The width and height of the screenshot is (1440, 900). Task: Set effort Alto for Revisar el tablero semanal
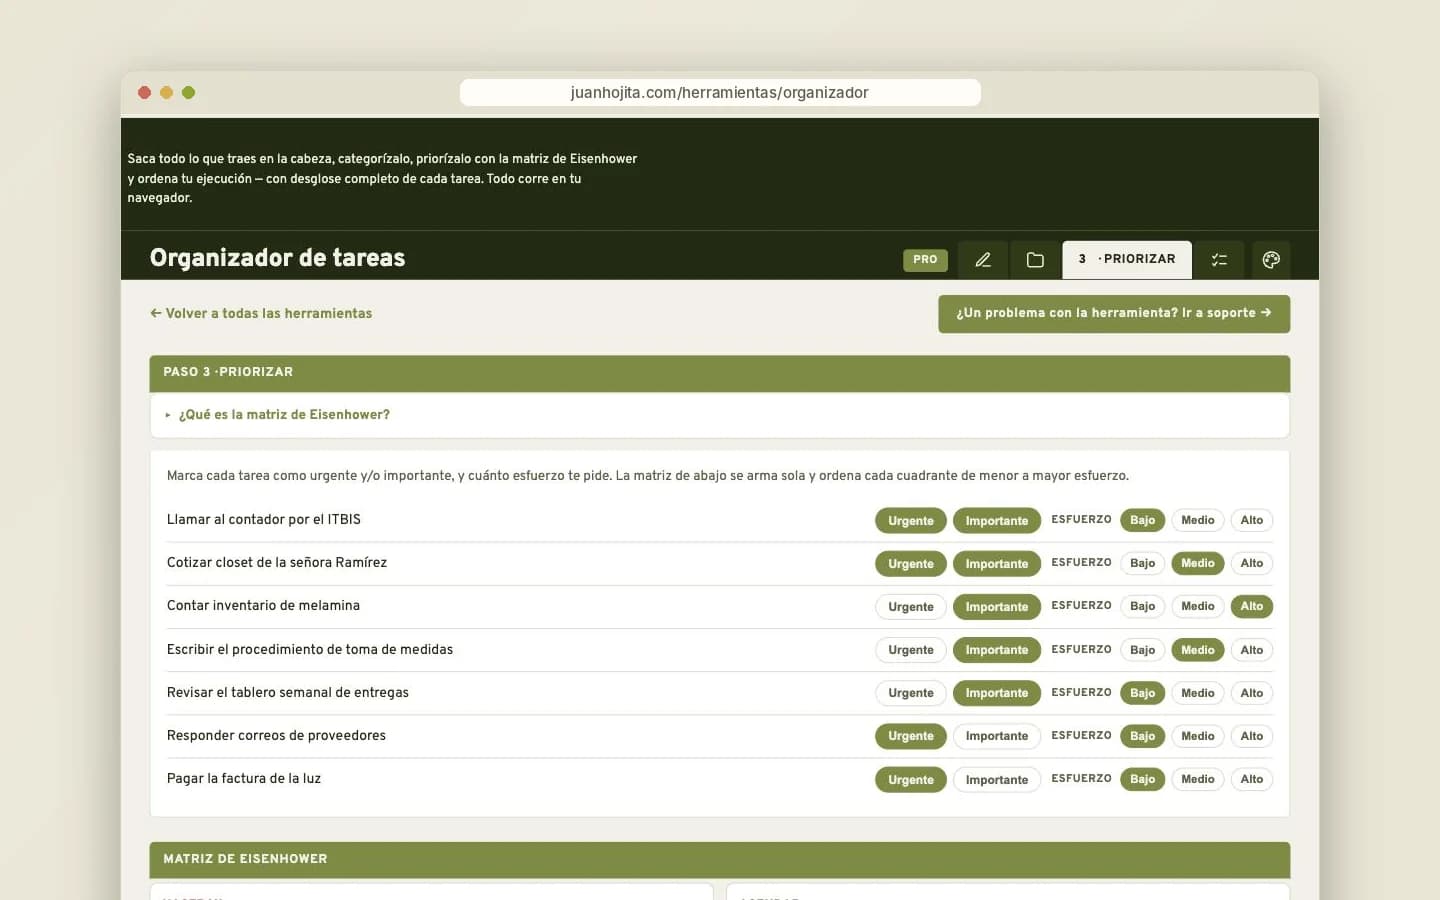pyautogui.click(x=1252, y=693)
